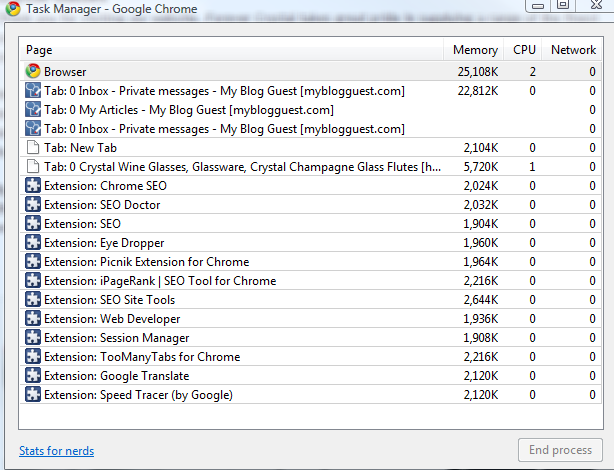The height and width of the screenshot is (470, 614).
Task: Click the 2,032K memory value
Action: (x=481, y=205)
